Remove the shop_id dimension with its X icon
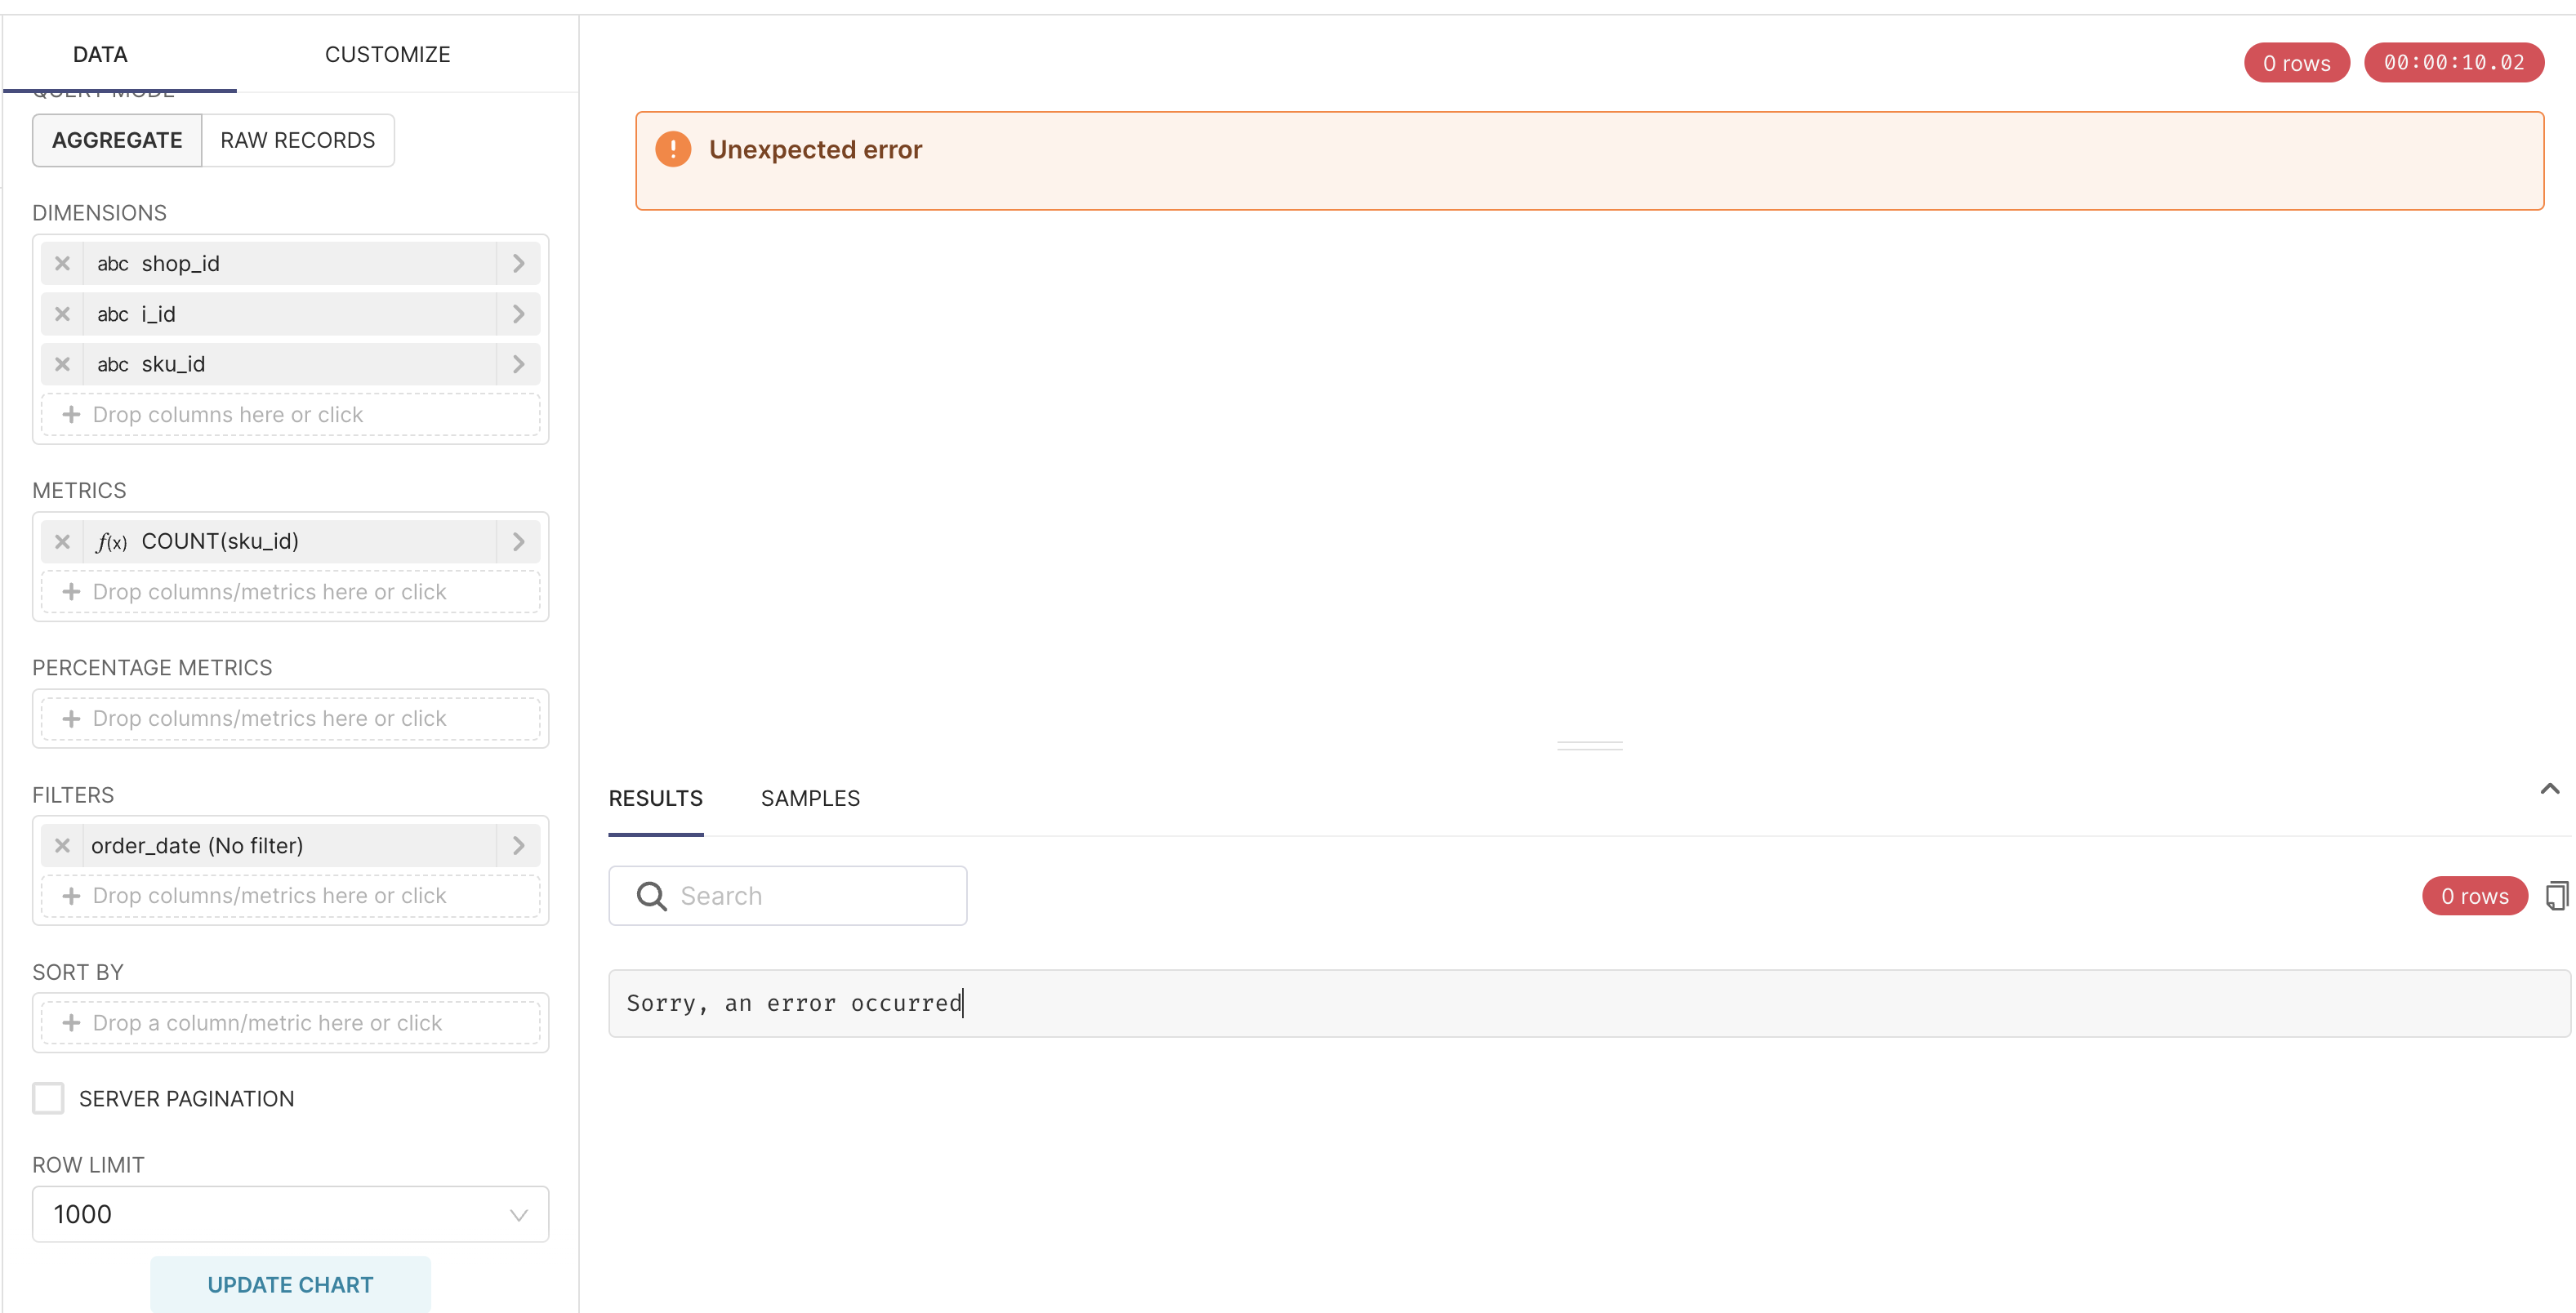The height and width of the screenshot is (1313, 2576). [62, 264]
